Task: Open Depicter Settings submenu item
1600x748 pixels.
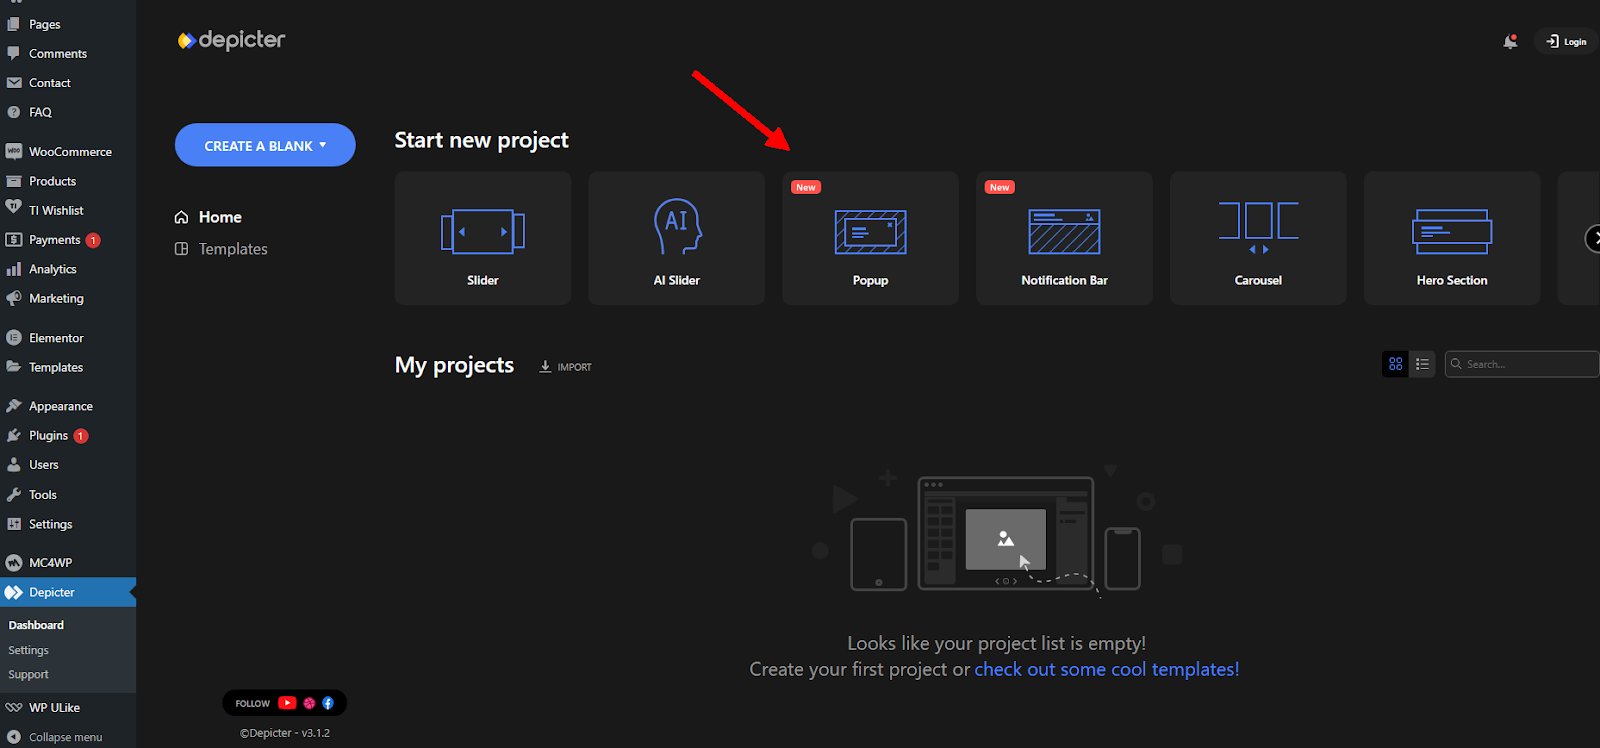Action: (28, 650)
